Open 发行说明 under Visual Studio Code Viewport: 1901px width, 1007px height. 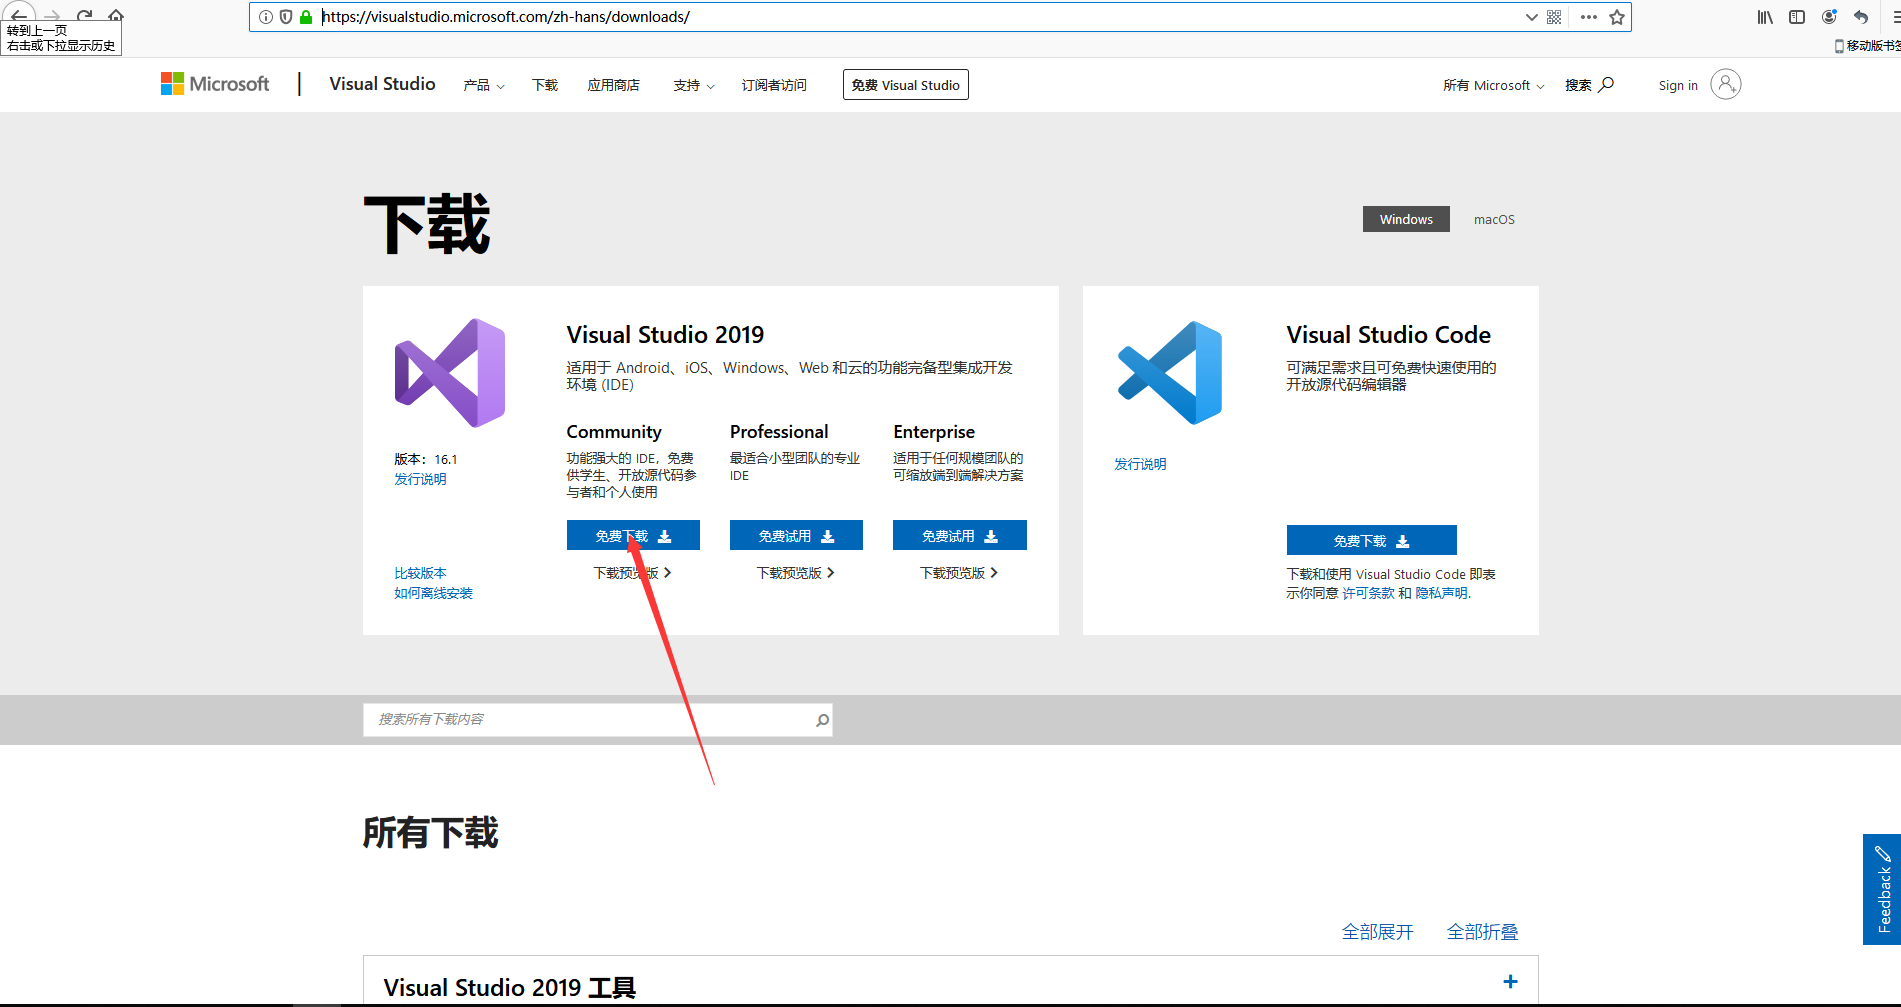tap(1140, 464)
